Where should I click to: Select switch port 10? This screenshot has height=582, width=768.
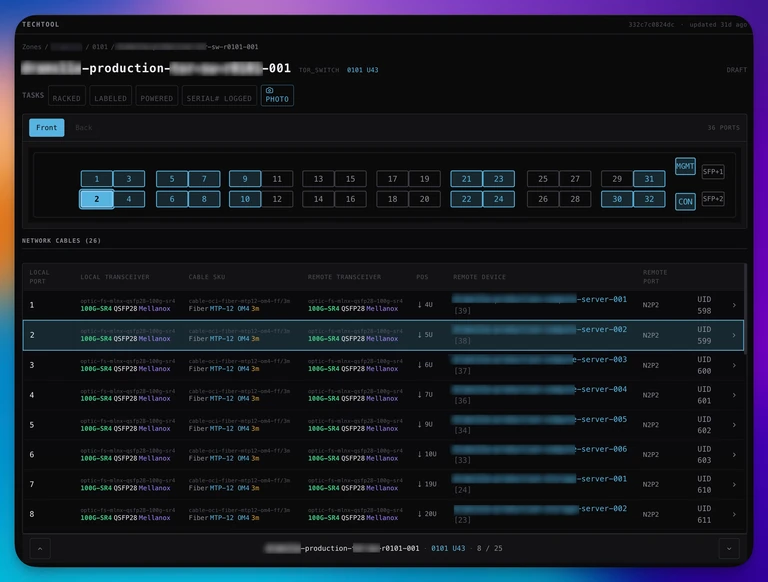tap(245, 199)
